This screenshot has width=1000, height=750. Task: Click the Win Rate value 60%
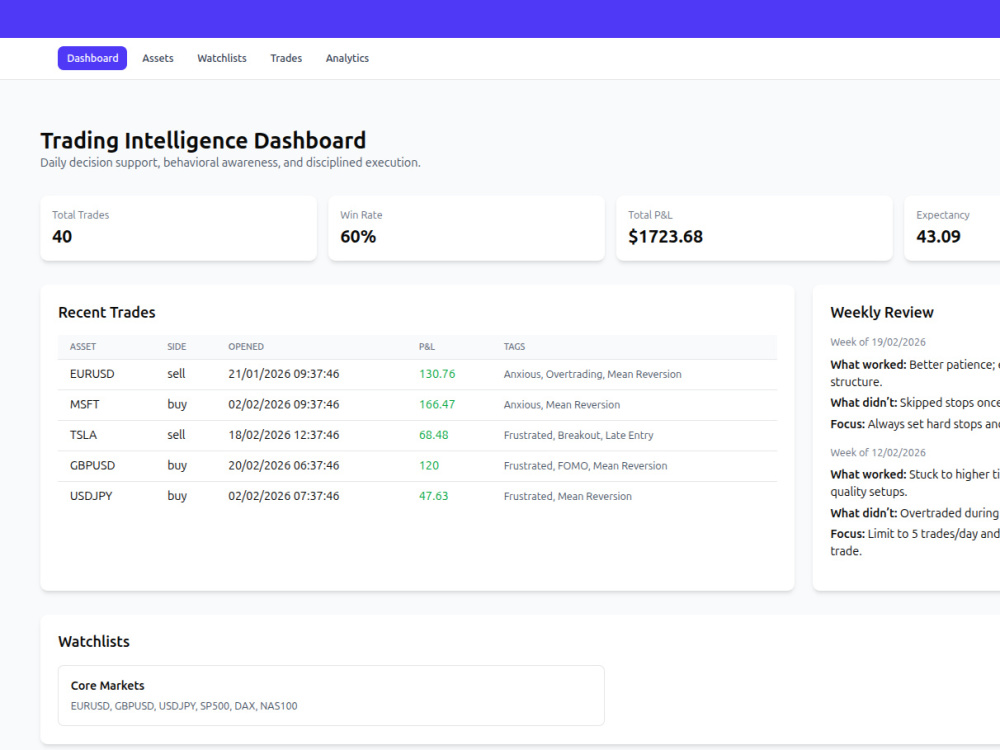click(358, 237)
